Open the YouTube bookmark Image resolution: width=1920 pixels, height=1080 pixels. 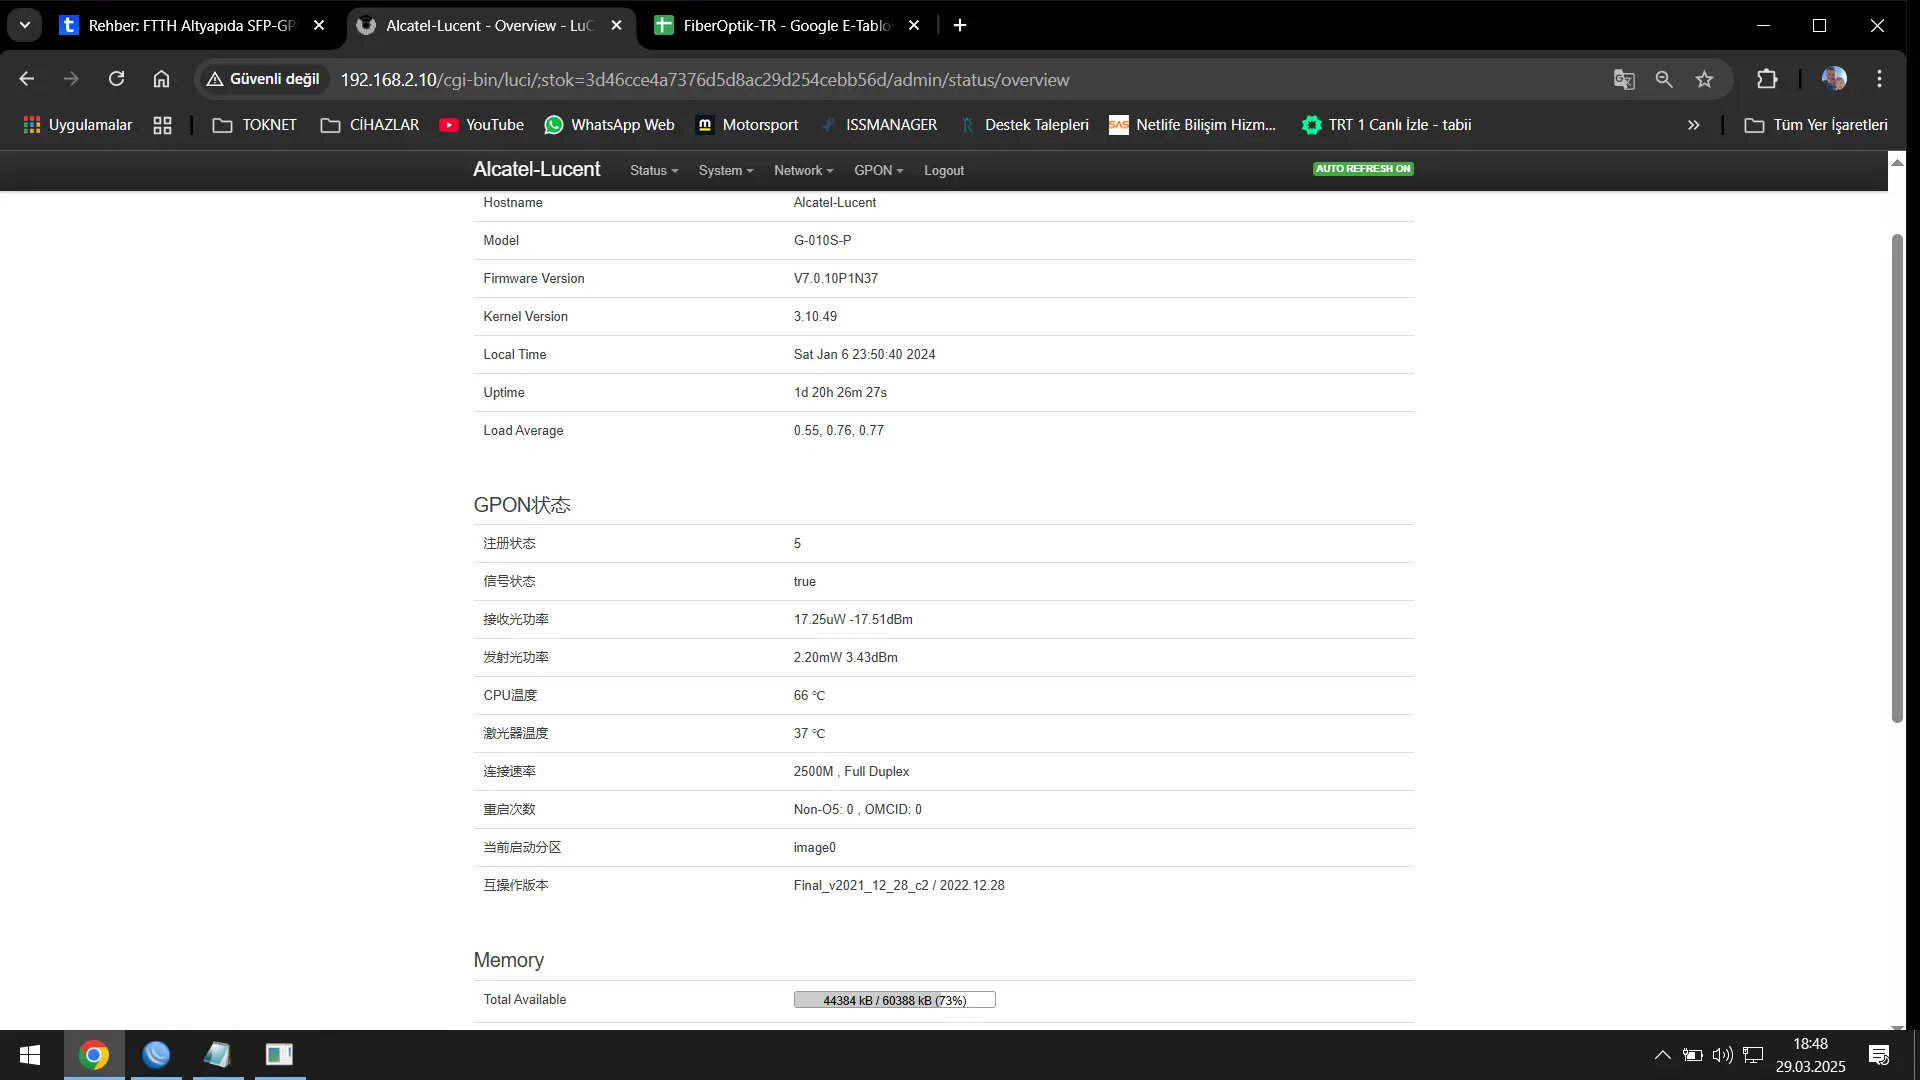click(481, 125)
